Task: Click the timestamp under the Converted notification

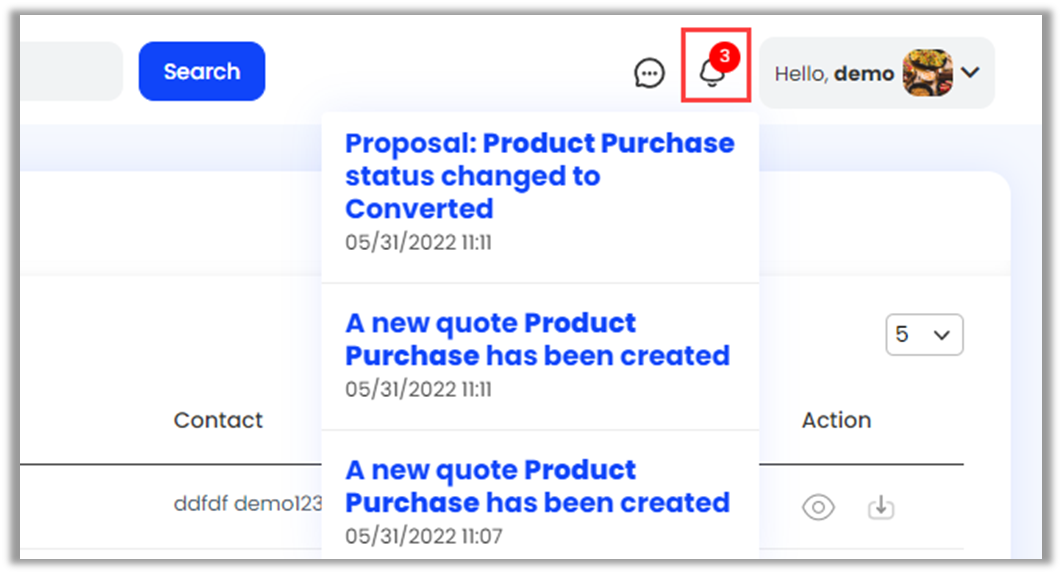Action: [x=418, y=242]
